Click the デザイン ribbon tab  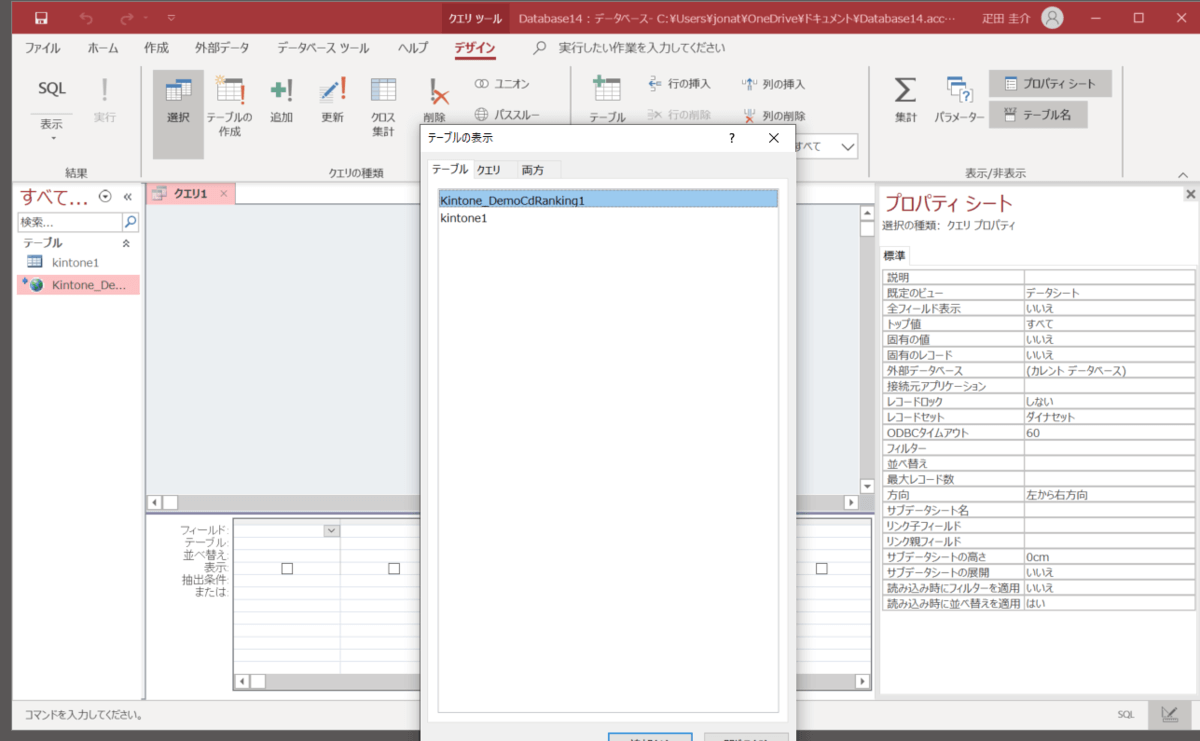coord(474,48)
